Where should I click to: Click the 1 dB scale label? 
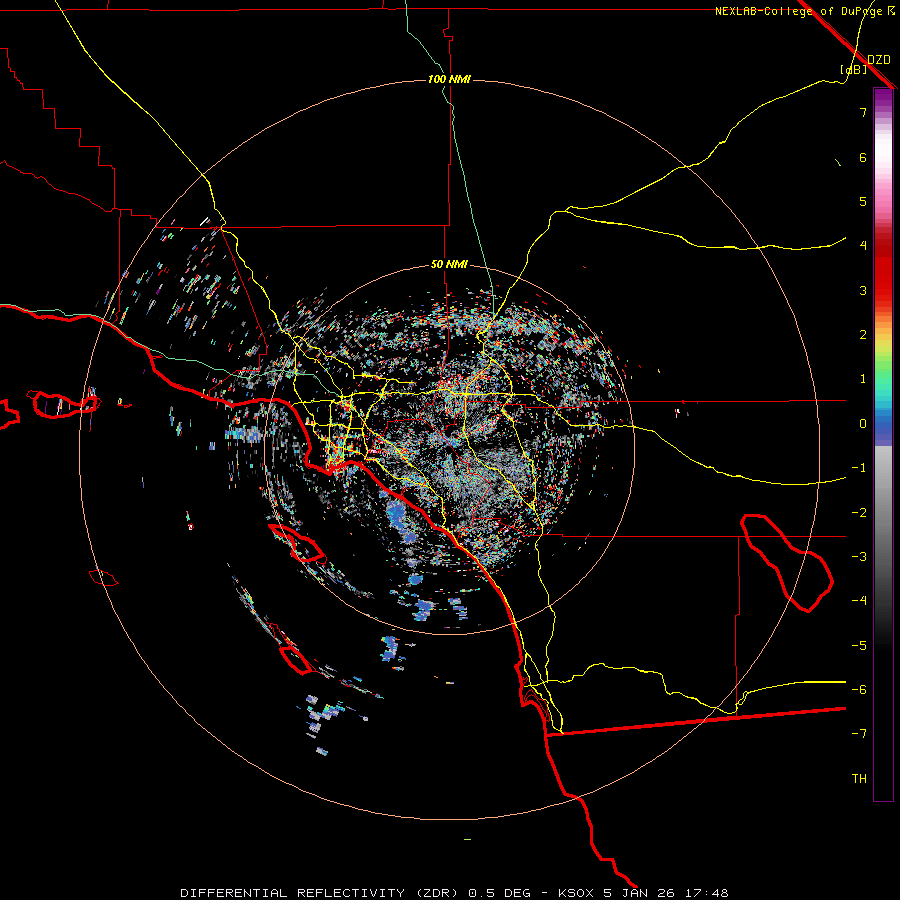[x=863, y=379]
